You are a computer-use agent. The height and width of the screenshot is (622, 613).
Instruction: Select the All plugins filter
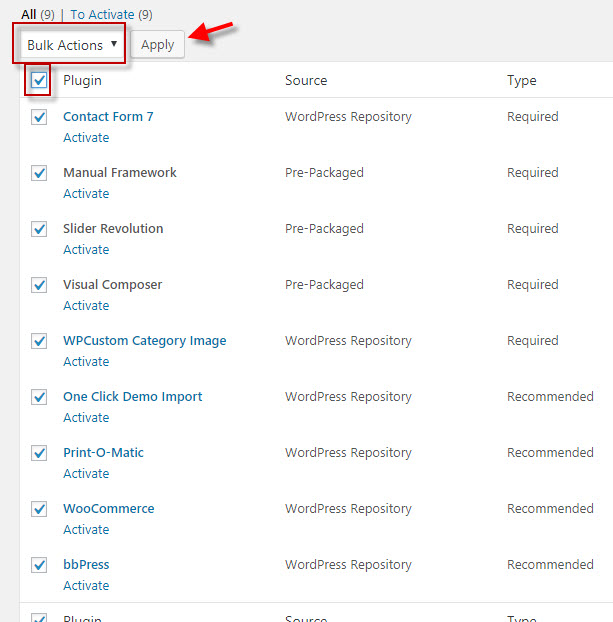29,14
